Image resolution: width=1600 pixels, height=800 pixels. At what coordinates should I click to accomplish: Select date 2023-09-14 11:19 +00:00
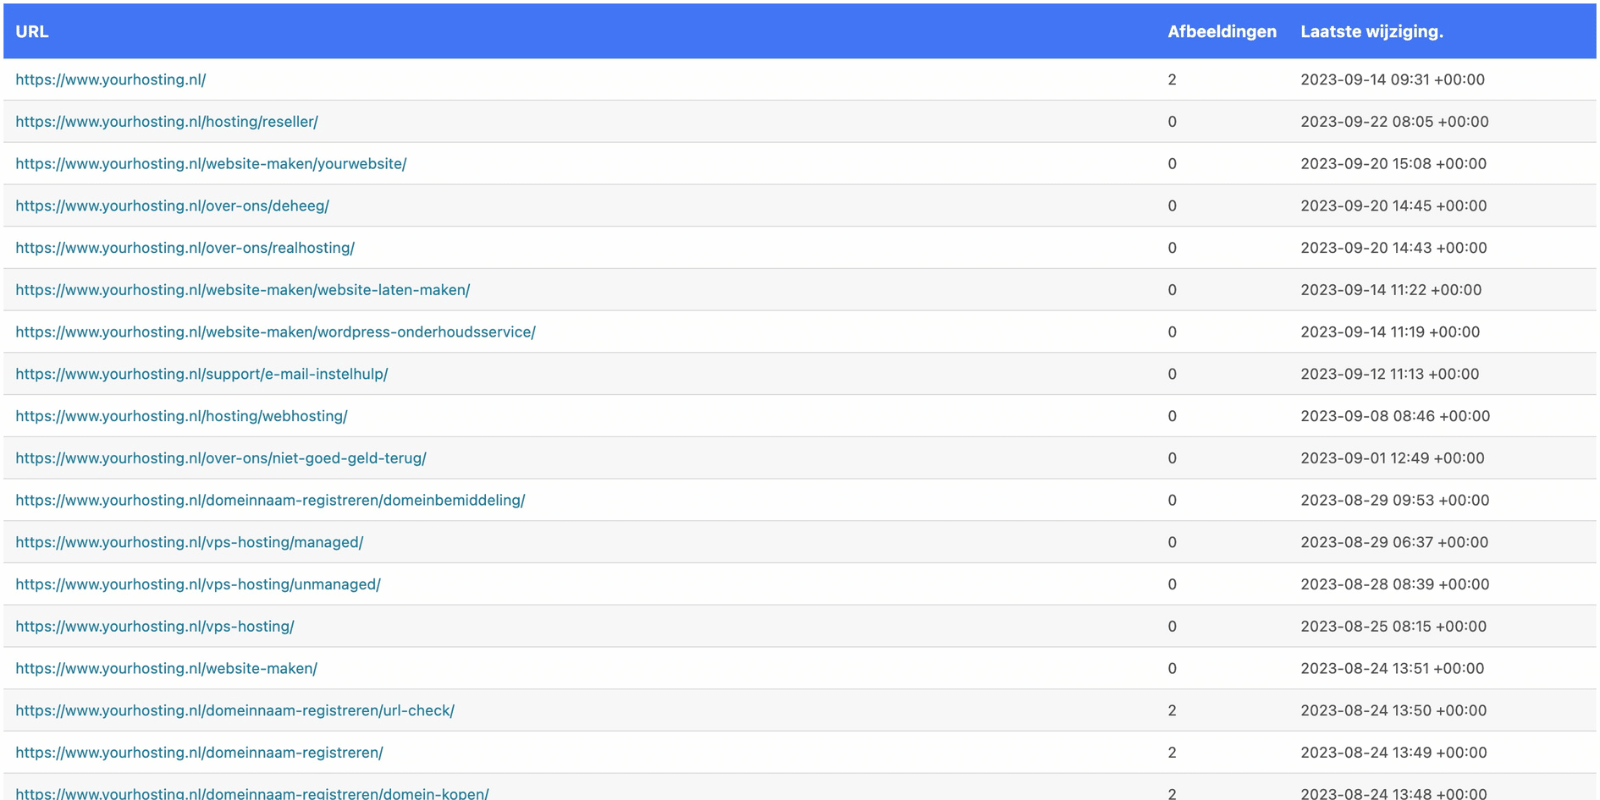coord(1390,332)
